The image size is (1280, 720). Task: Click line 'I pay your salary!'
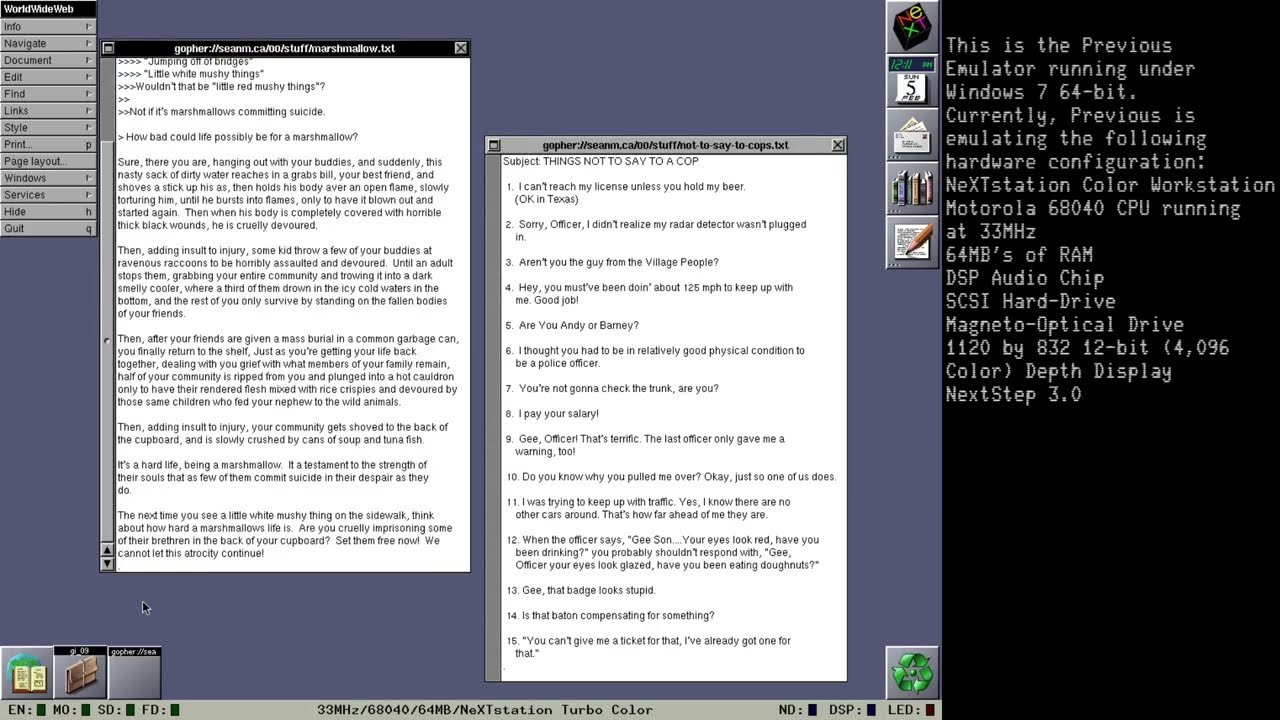pos(558,413)
